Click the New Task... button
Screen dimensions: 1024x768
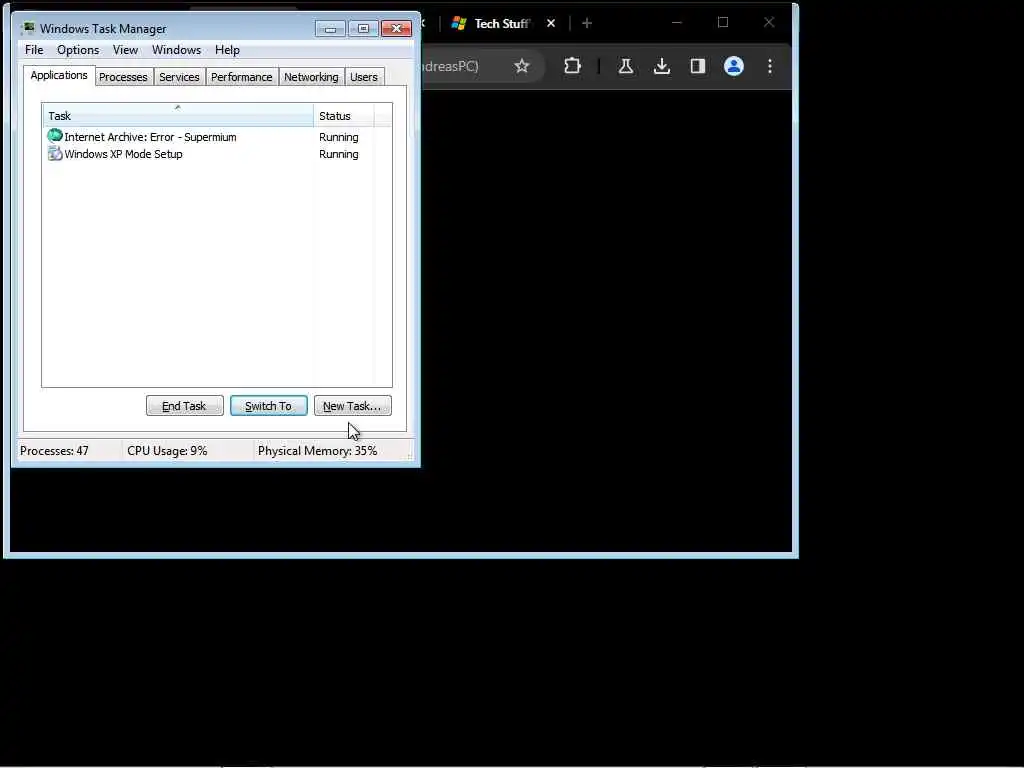[x=353, y=406]
